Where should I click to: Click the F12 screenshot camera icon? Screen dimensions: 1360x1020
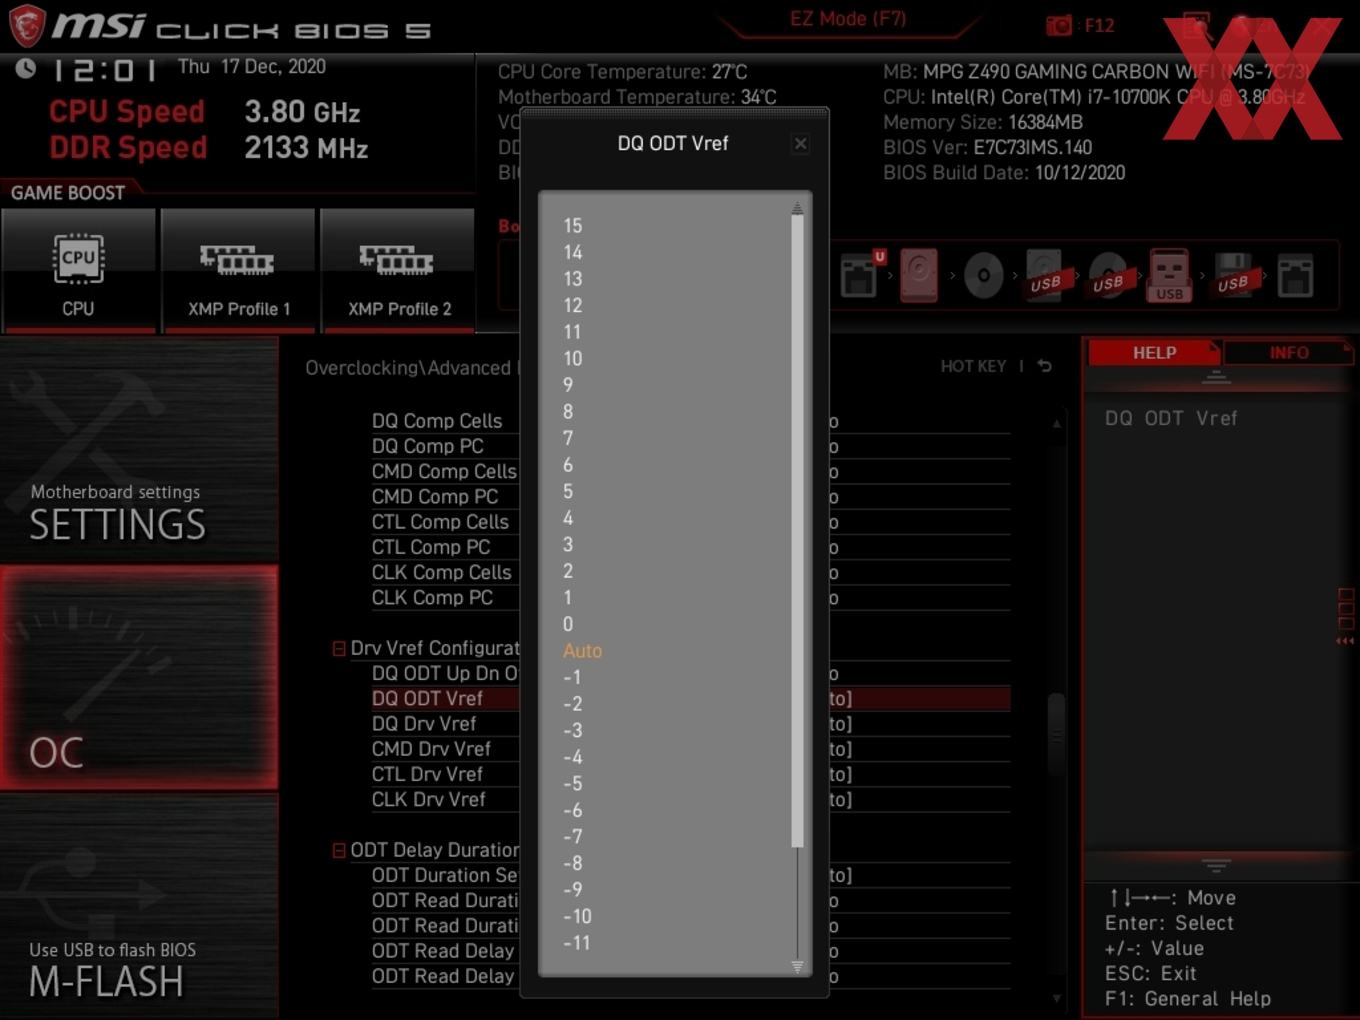click(x=1058, y=26)
